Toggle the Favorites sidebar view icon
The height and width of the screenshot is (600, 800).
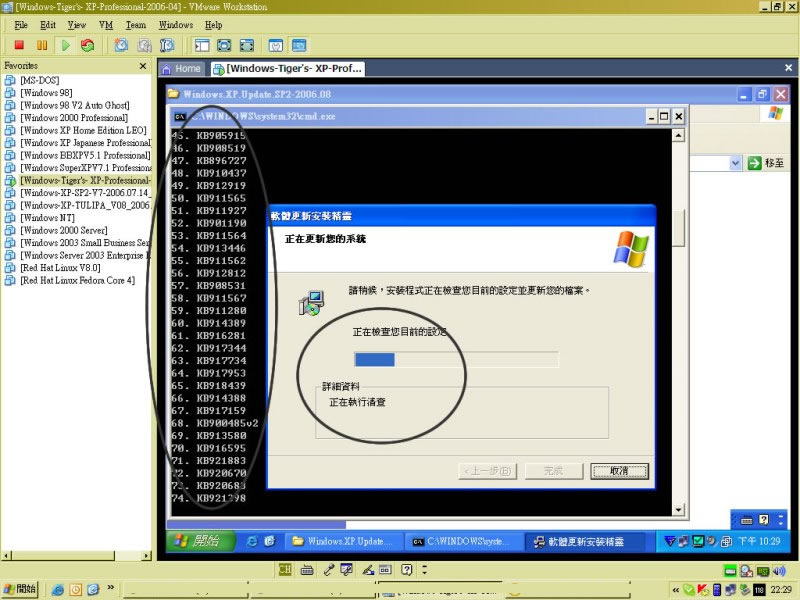tap(202, 45)
